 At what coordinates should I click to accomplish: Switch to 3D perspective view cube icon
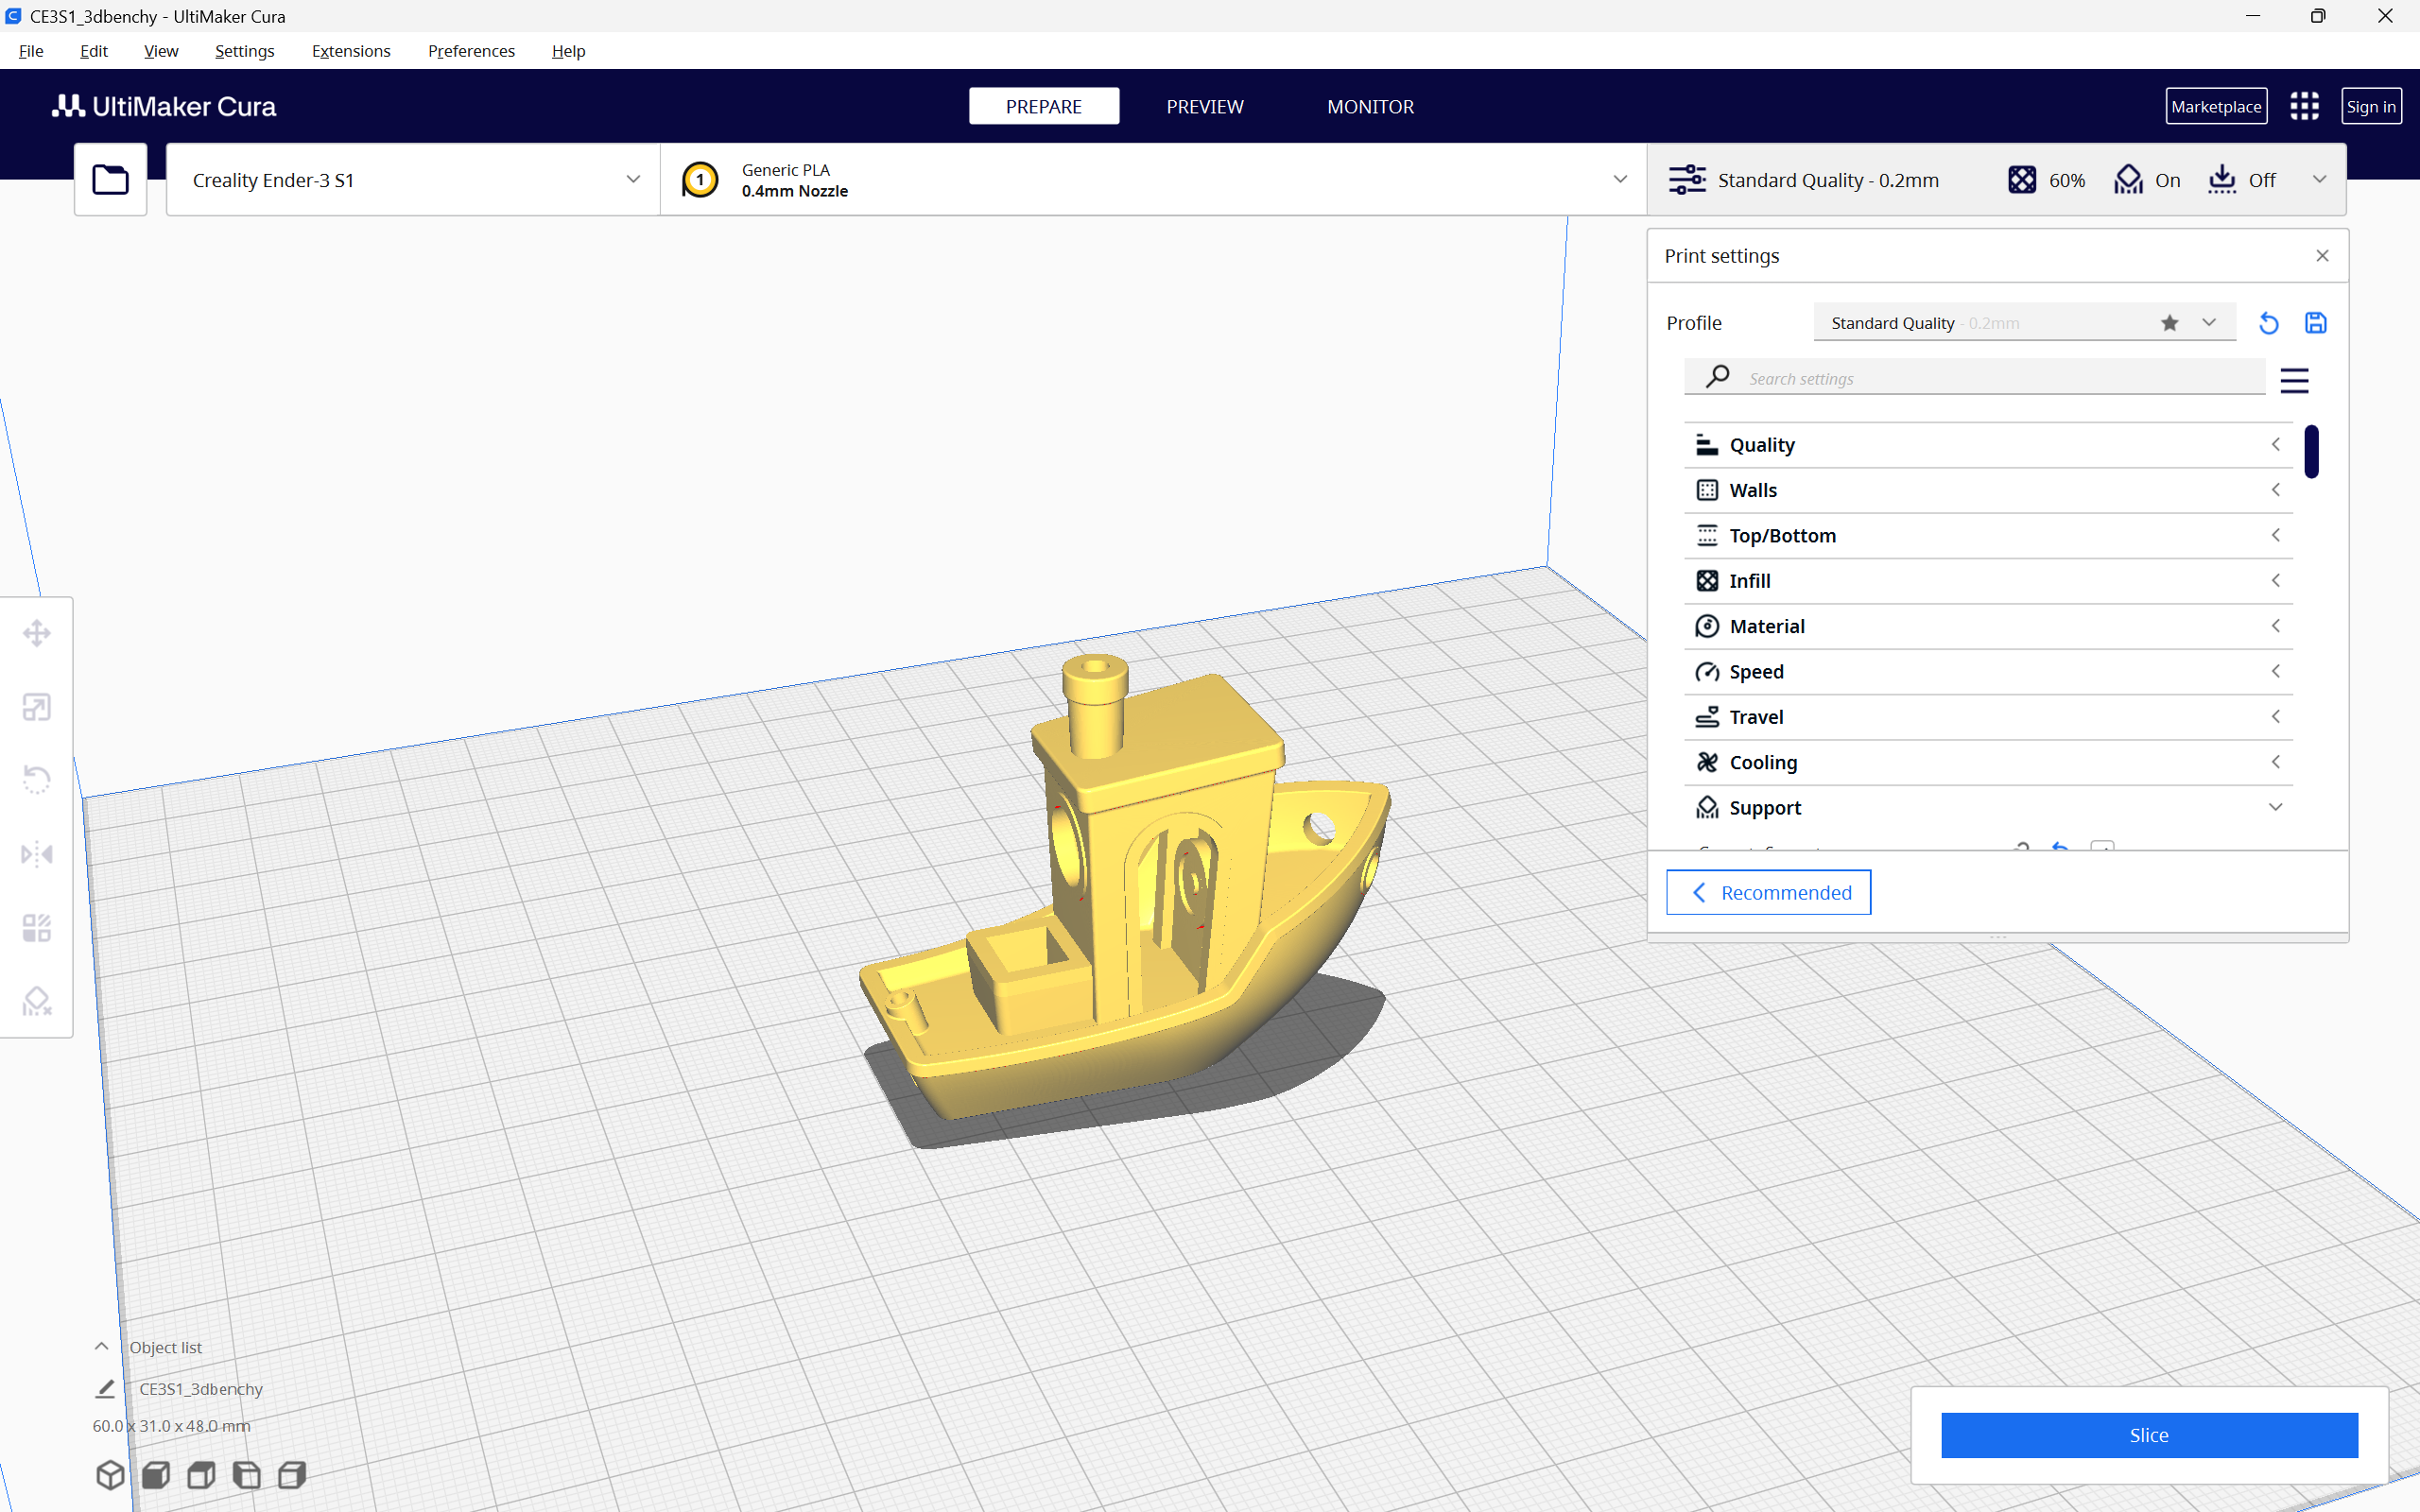click(x=110, y=1475)
